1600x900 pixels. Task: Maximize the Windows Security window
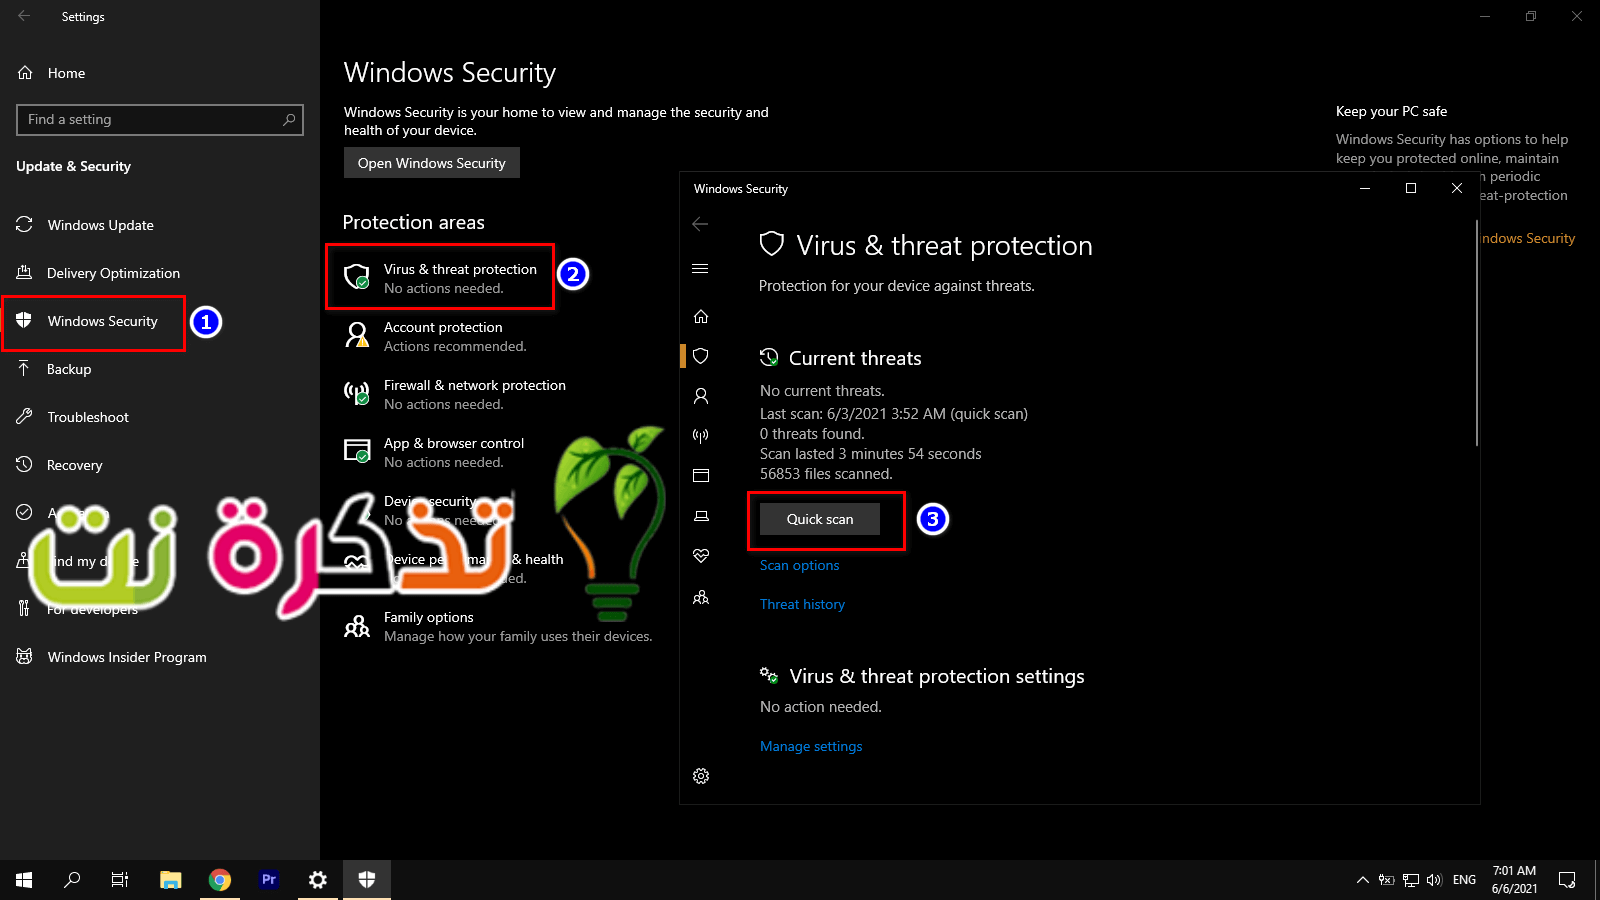[x=1411, y=188]
